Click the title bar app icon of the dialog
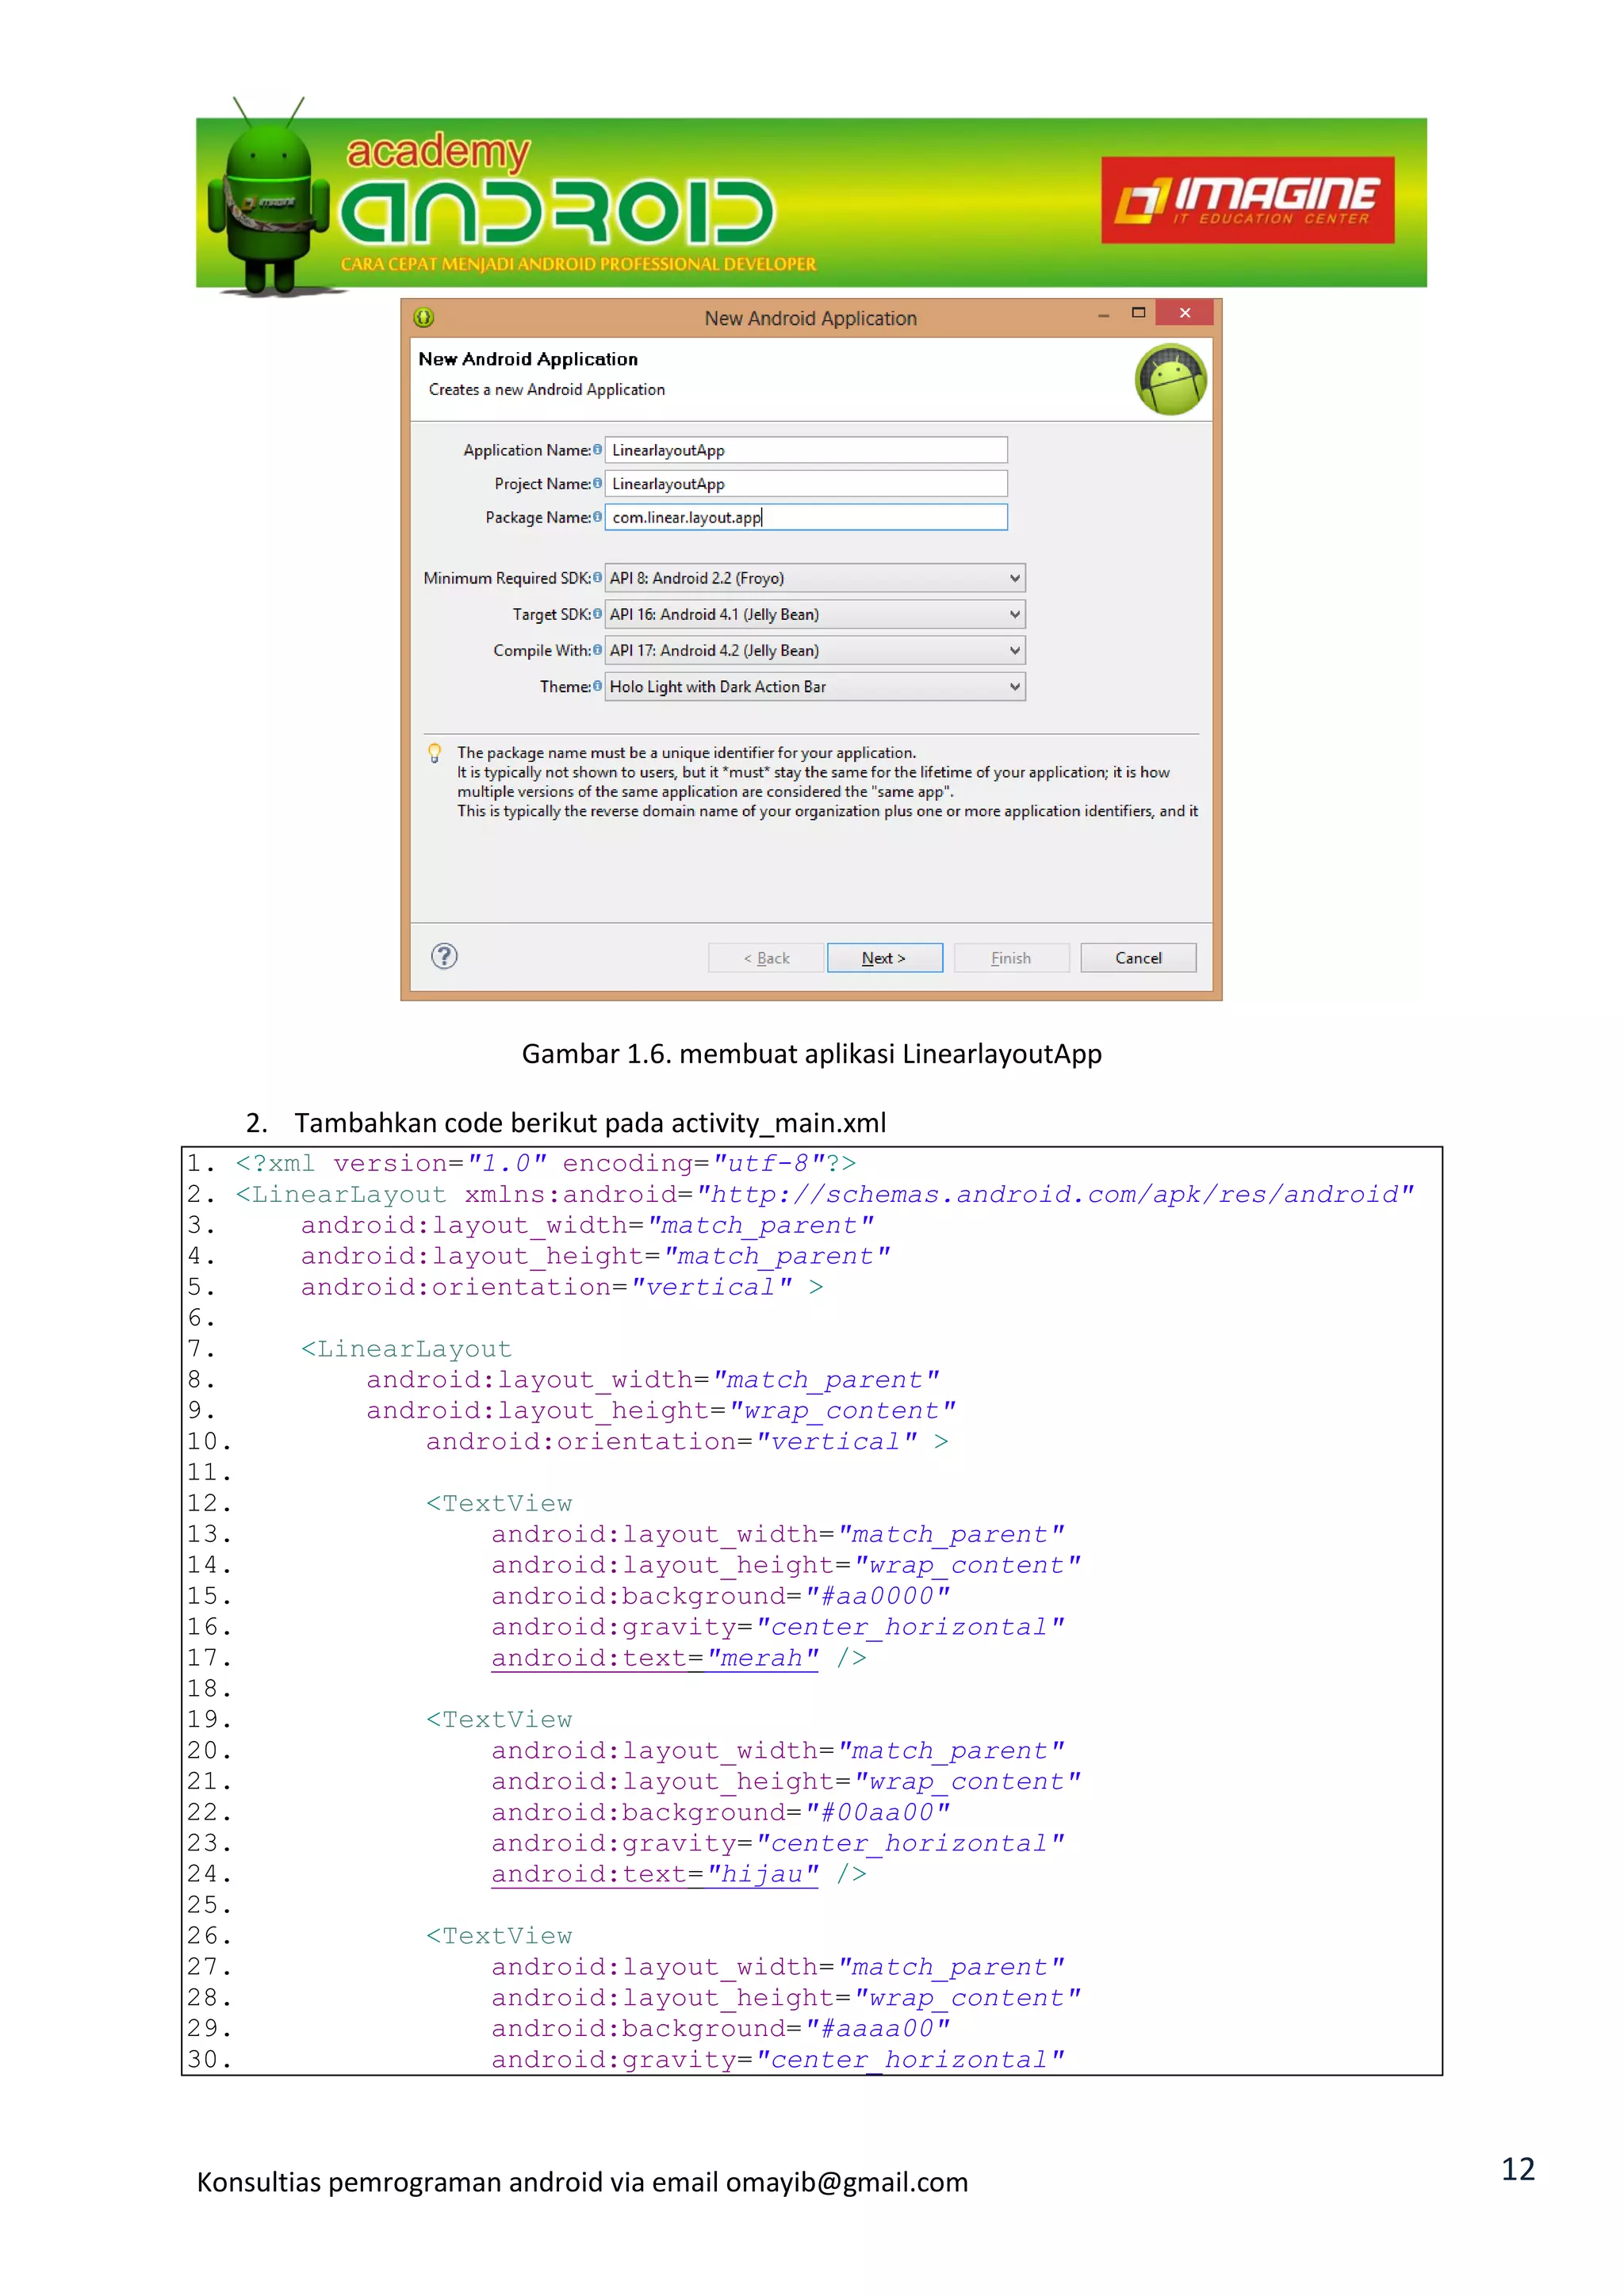Viewport: 1624px width, 2296px height. point(424,318)
